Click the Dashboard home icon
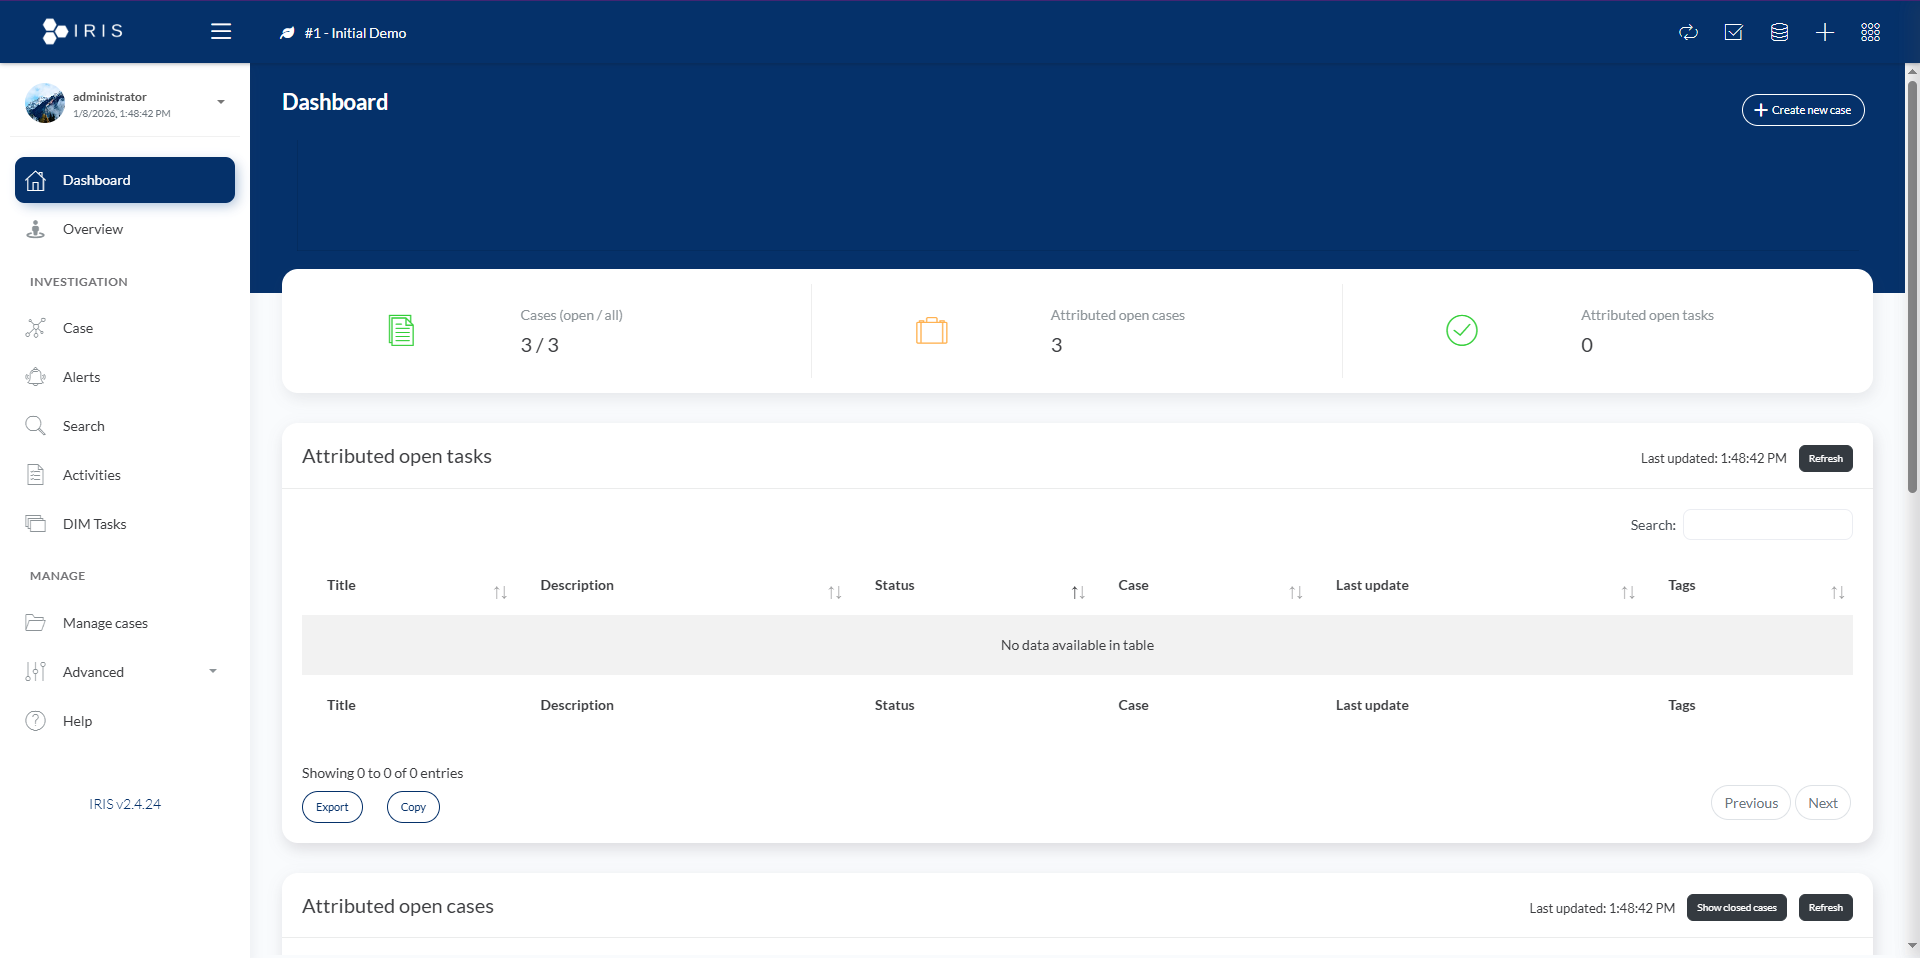1920x958 pixels. [x=36, y=180]
